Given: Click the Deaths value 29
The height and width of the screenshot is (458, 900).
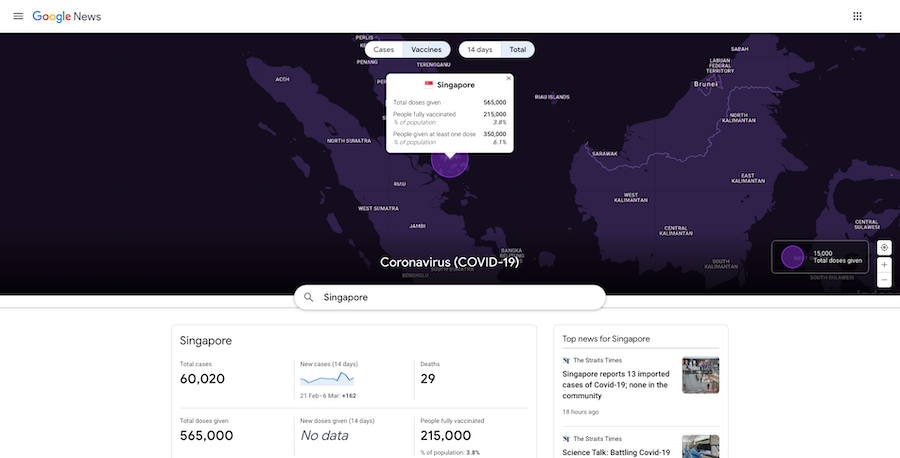Looking at the screenshot, I should 428,379.
